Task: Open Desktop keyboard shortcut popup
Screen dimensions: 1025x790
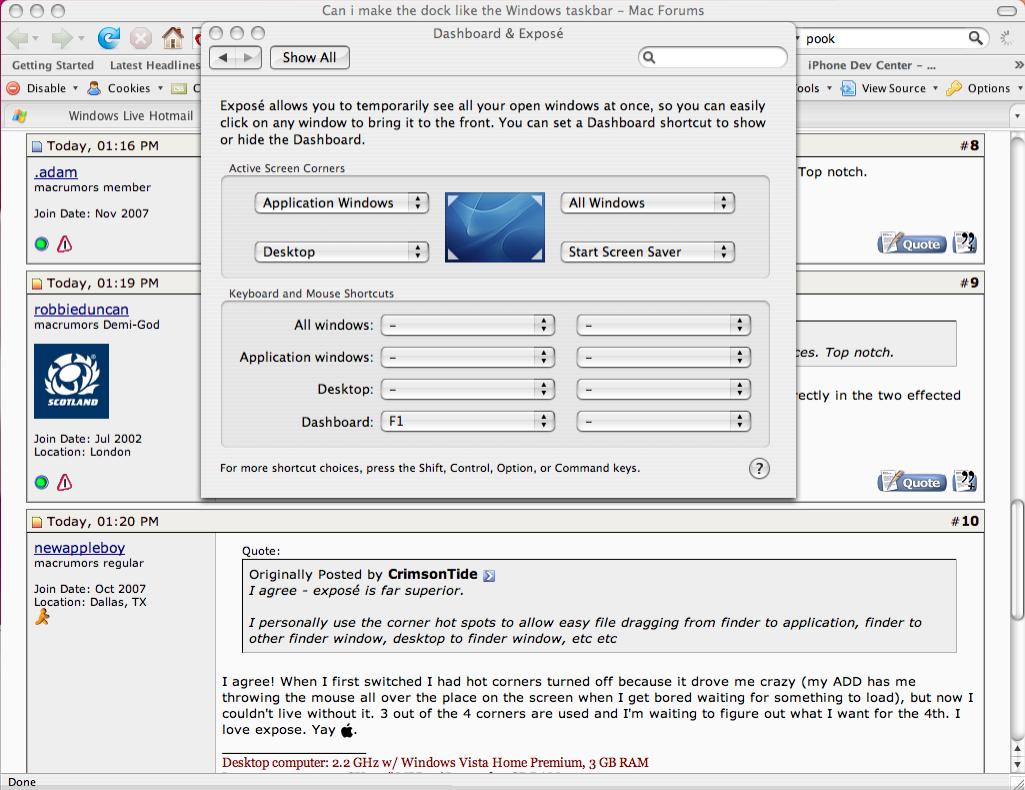Action: pyautogui.click(x=468, y=389)
